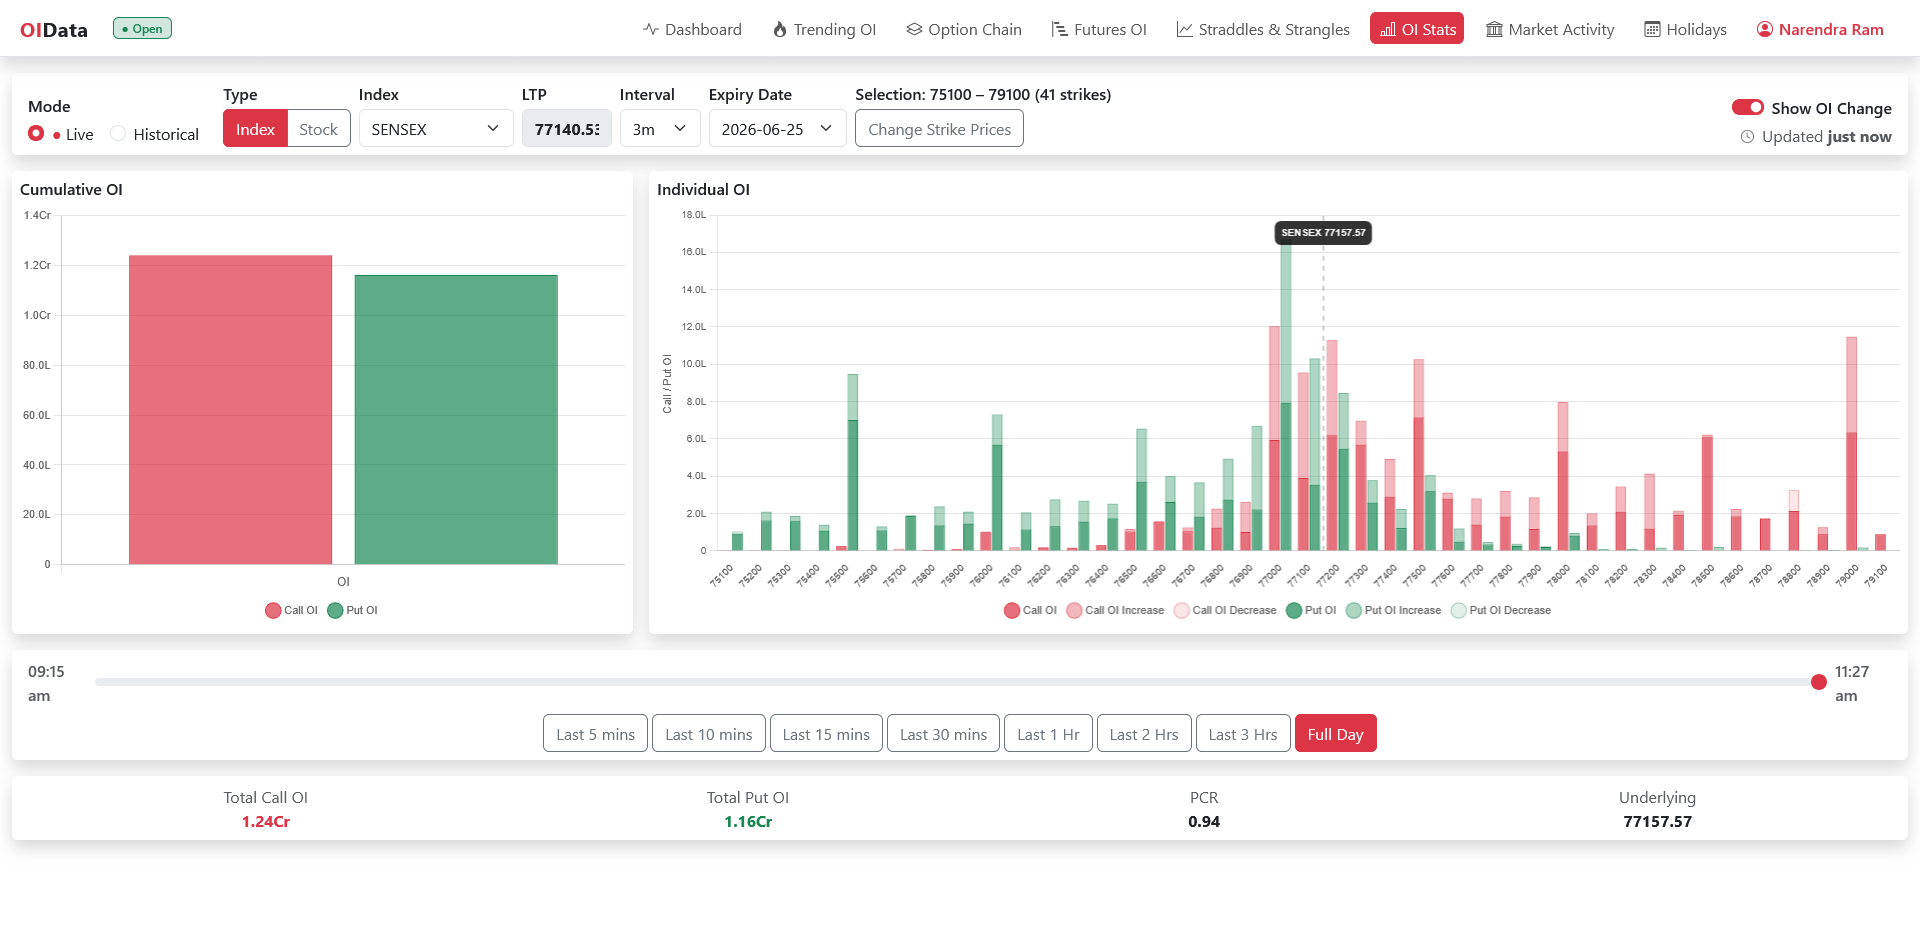Click the green Put OI cumulative bar

(x=456, y=420)
